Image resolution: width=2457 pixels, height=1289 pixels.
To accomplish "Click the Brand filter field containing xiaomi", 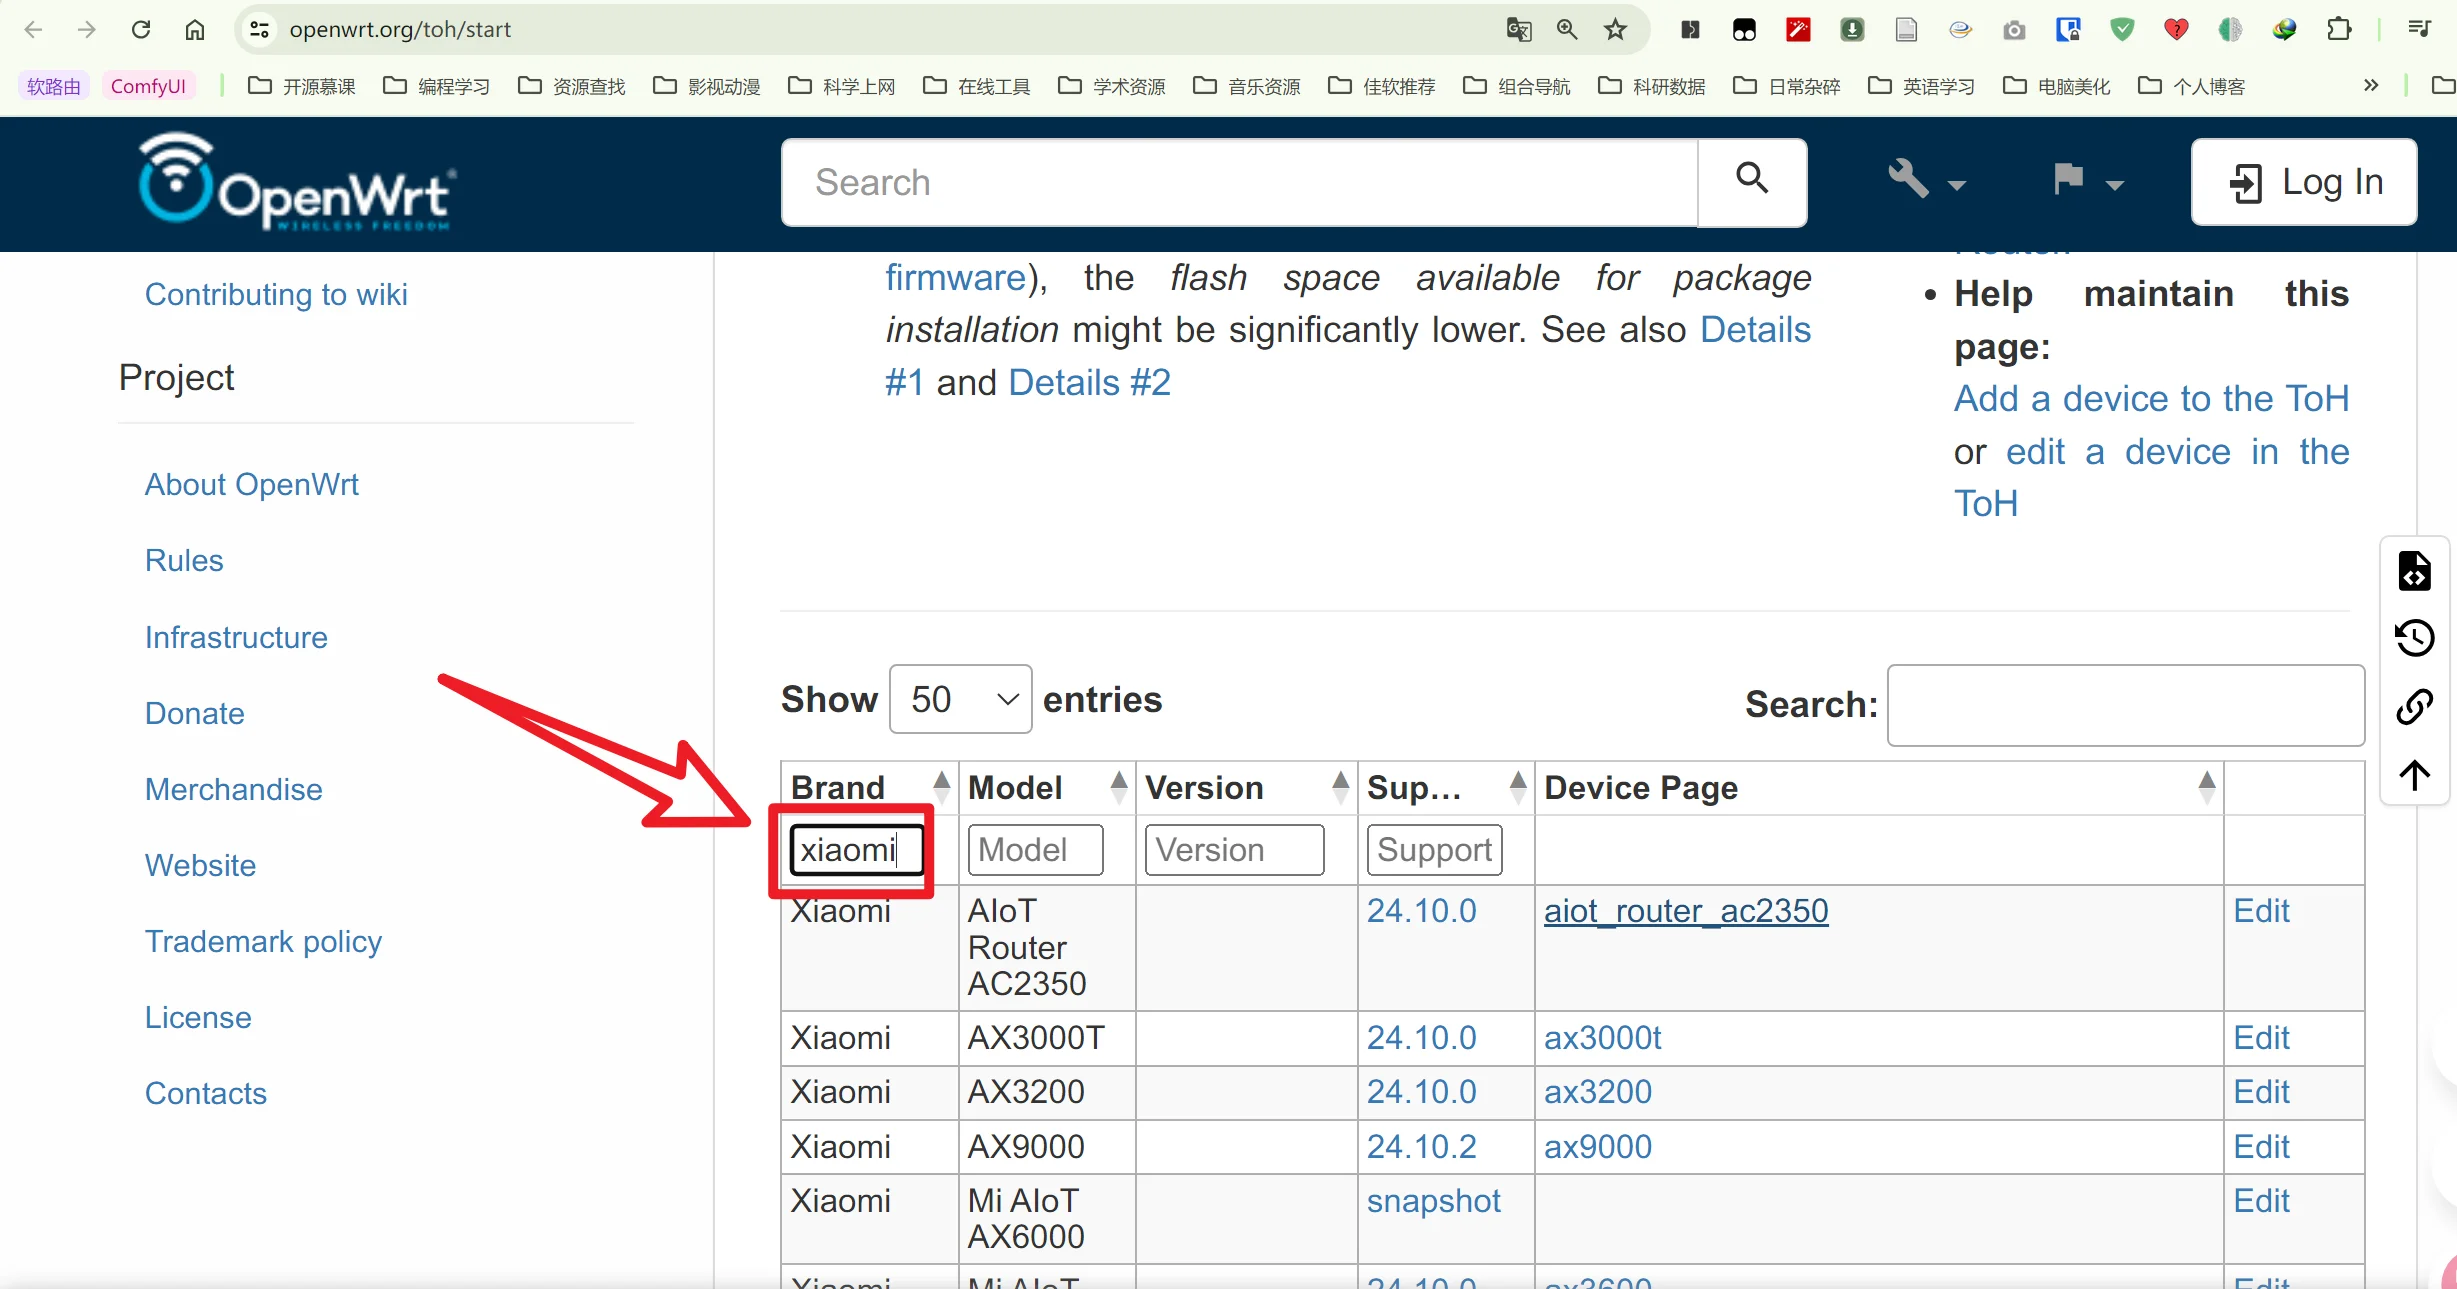I will [857, 850].
